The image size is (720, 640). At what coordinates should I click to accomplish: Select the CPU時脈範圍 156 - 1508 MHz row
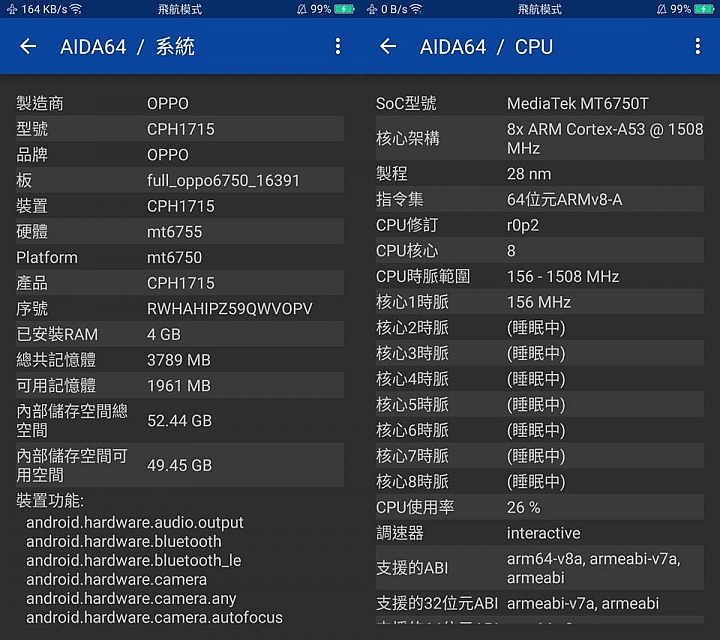tap(540, 276)
